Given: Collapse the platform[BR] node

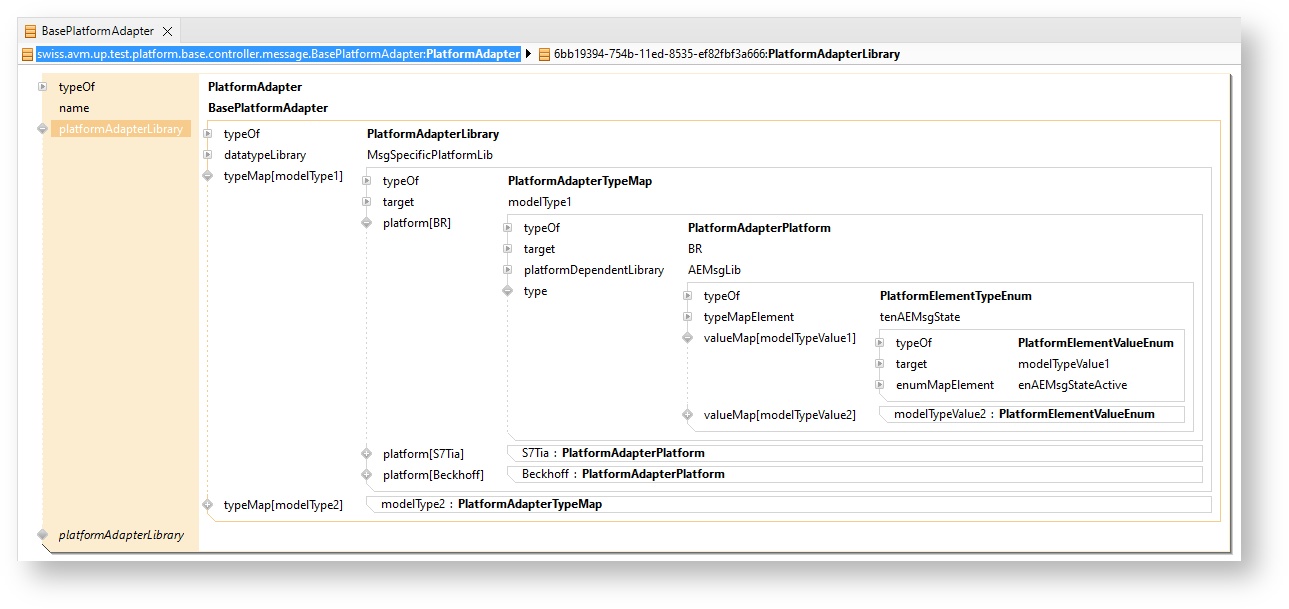Looking at the screenshot, I should tap(367, 223).
